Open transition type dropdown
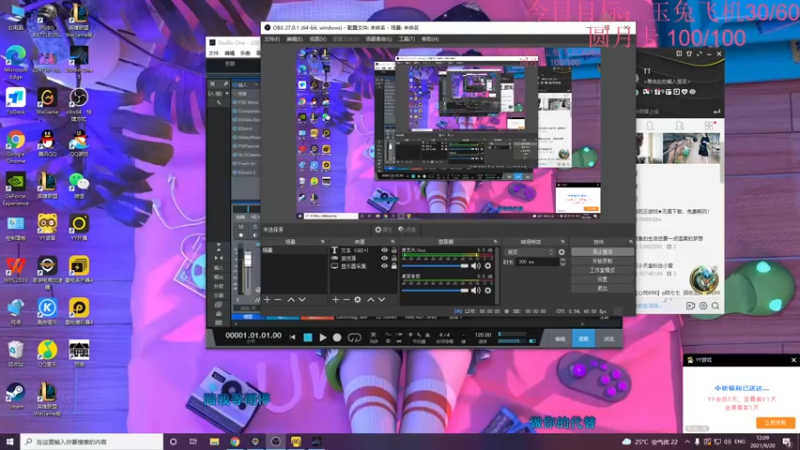 530,252
